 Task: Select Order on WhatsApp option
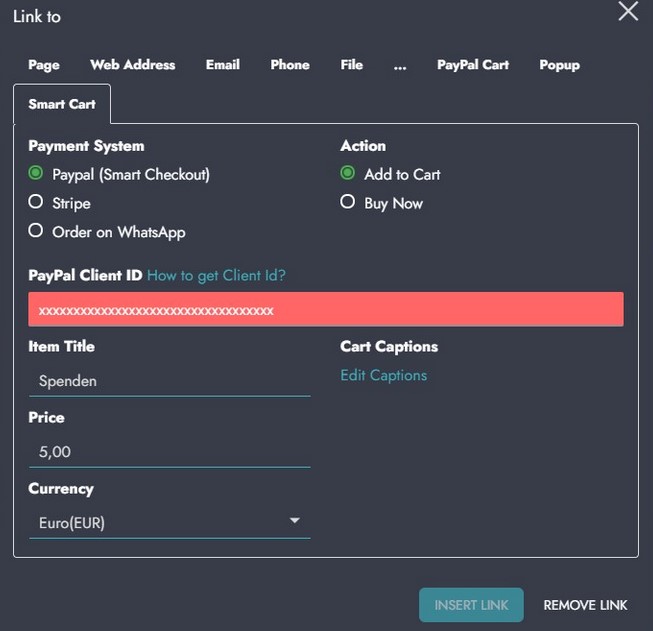click(x=36, y=231)
